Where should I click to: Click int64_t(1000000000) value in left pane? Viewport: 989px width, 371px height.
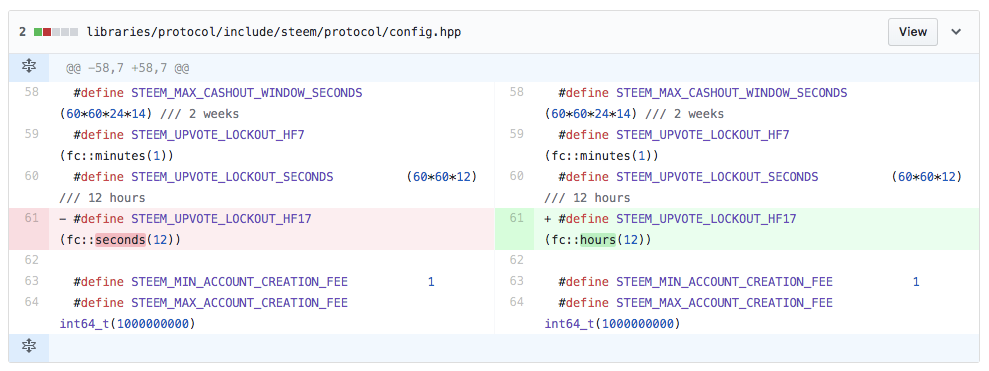pyautogui.click(x=127, y=324)
